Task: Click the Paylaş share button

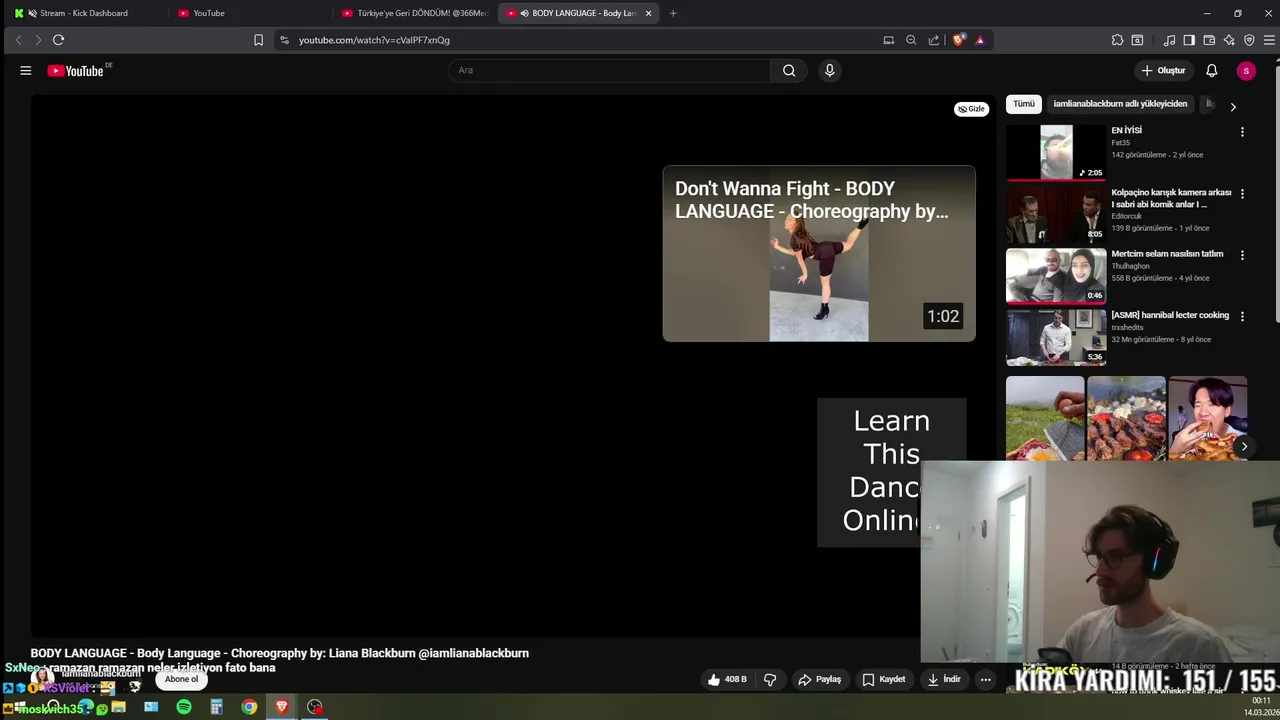Action: (819, 680)
